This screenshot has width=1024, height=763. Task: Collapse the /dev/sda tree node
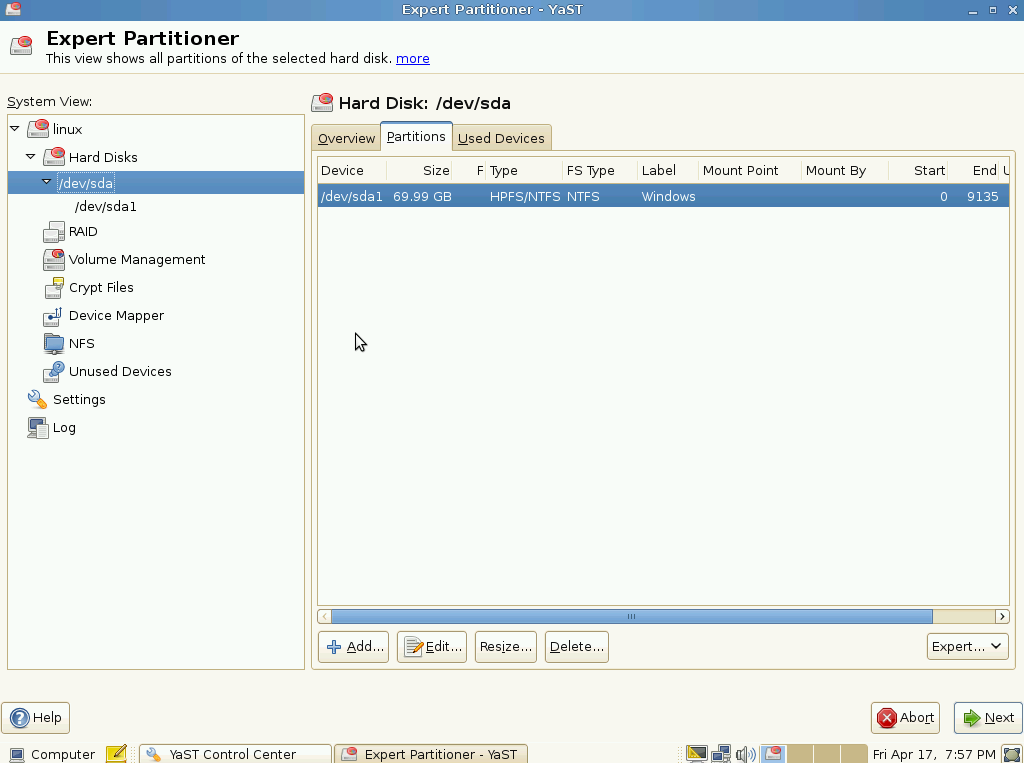pos(46,181)
